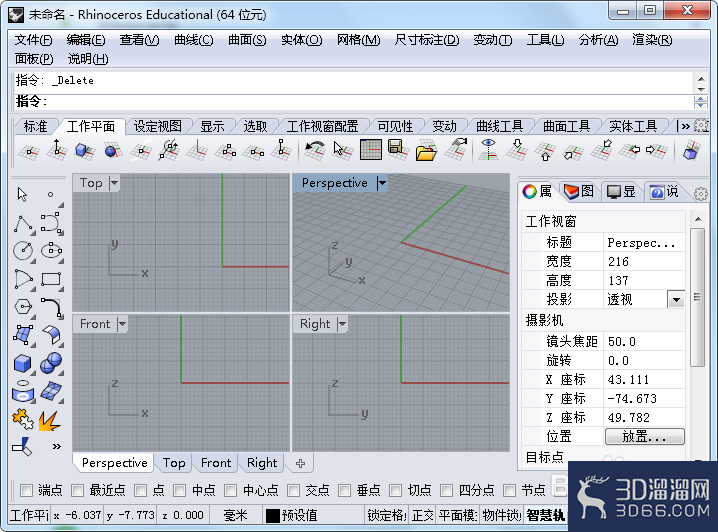Click the undo CPlane change icon

[x=315, y=150]
